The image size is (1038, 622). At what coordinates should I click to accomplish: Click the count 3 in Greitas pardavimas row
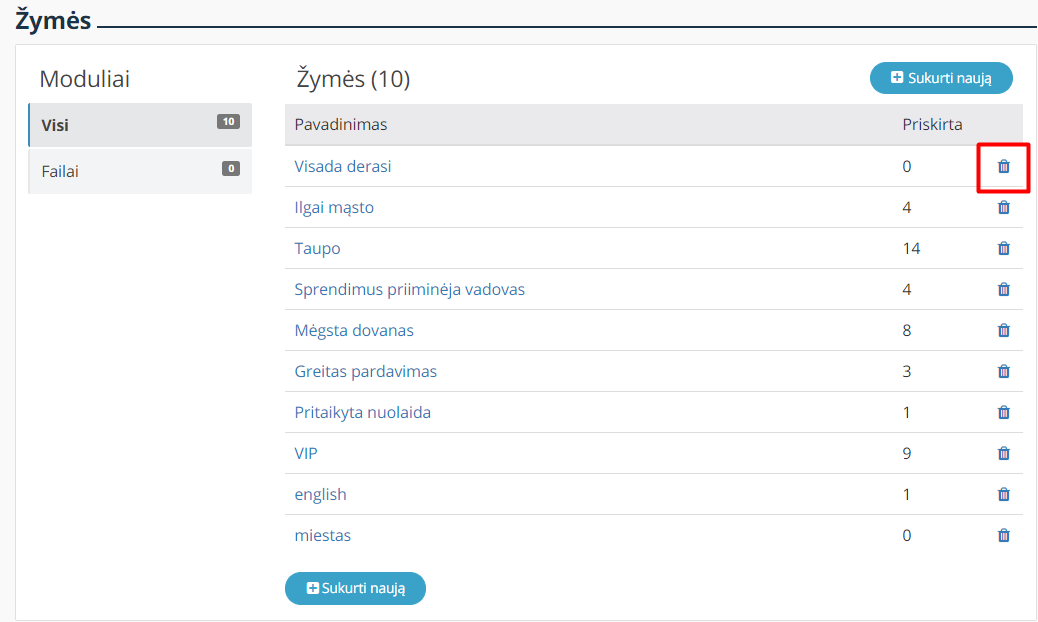coord(907,371)
